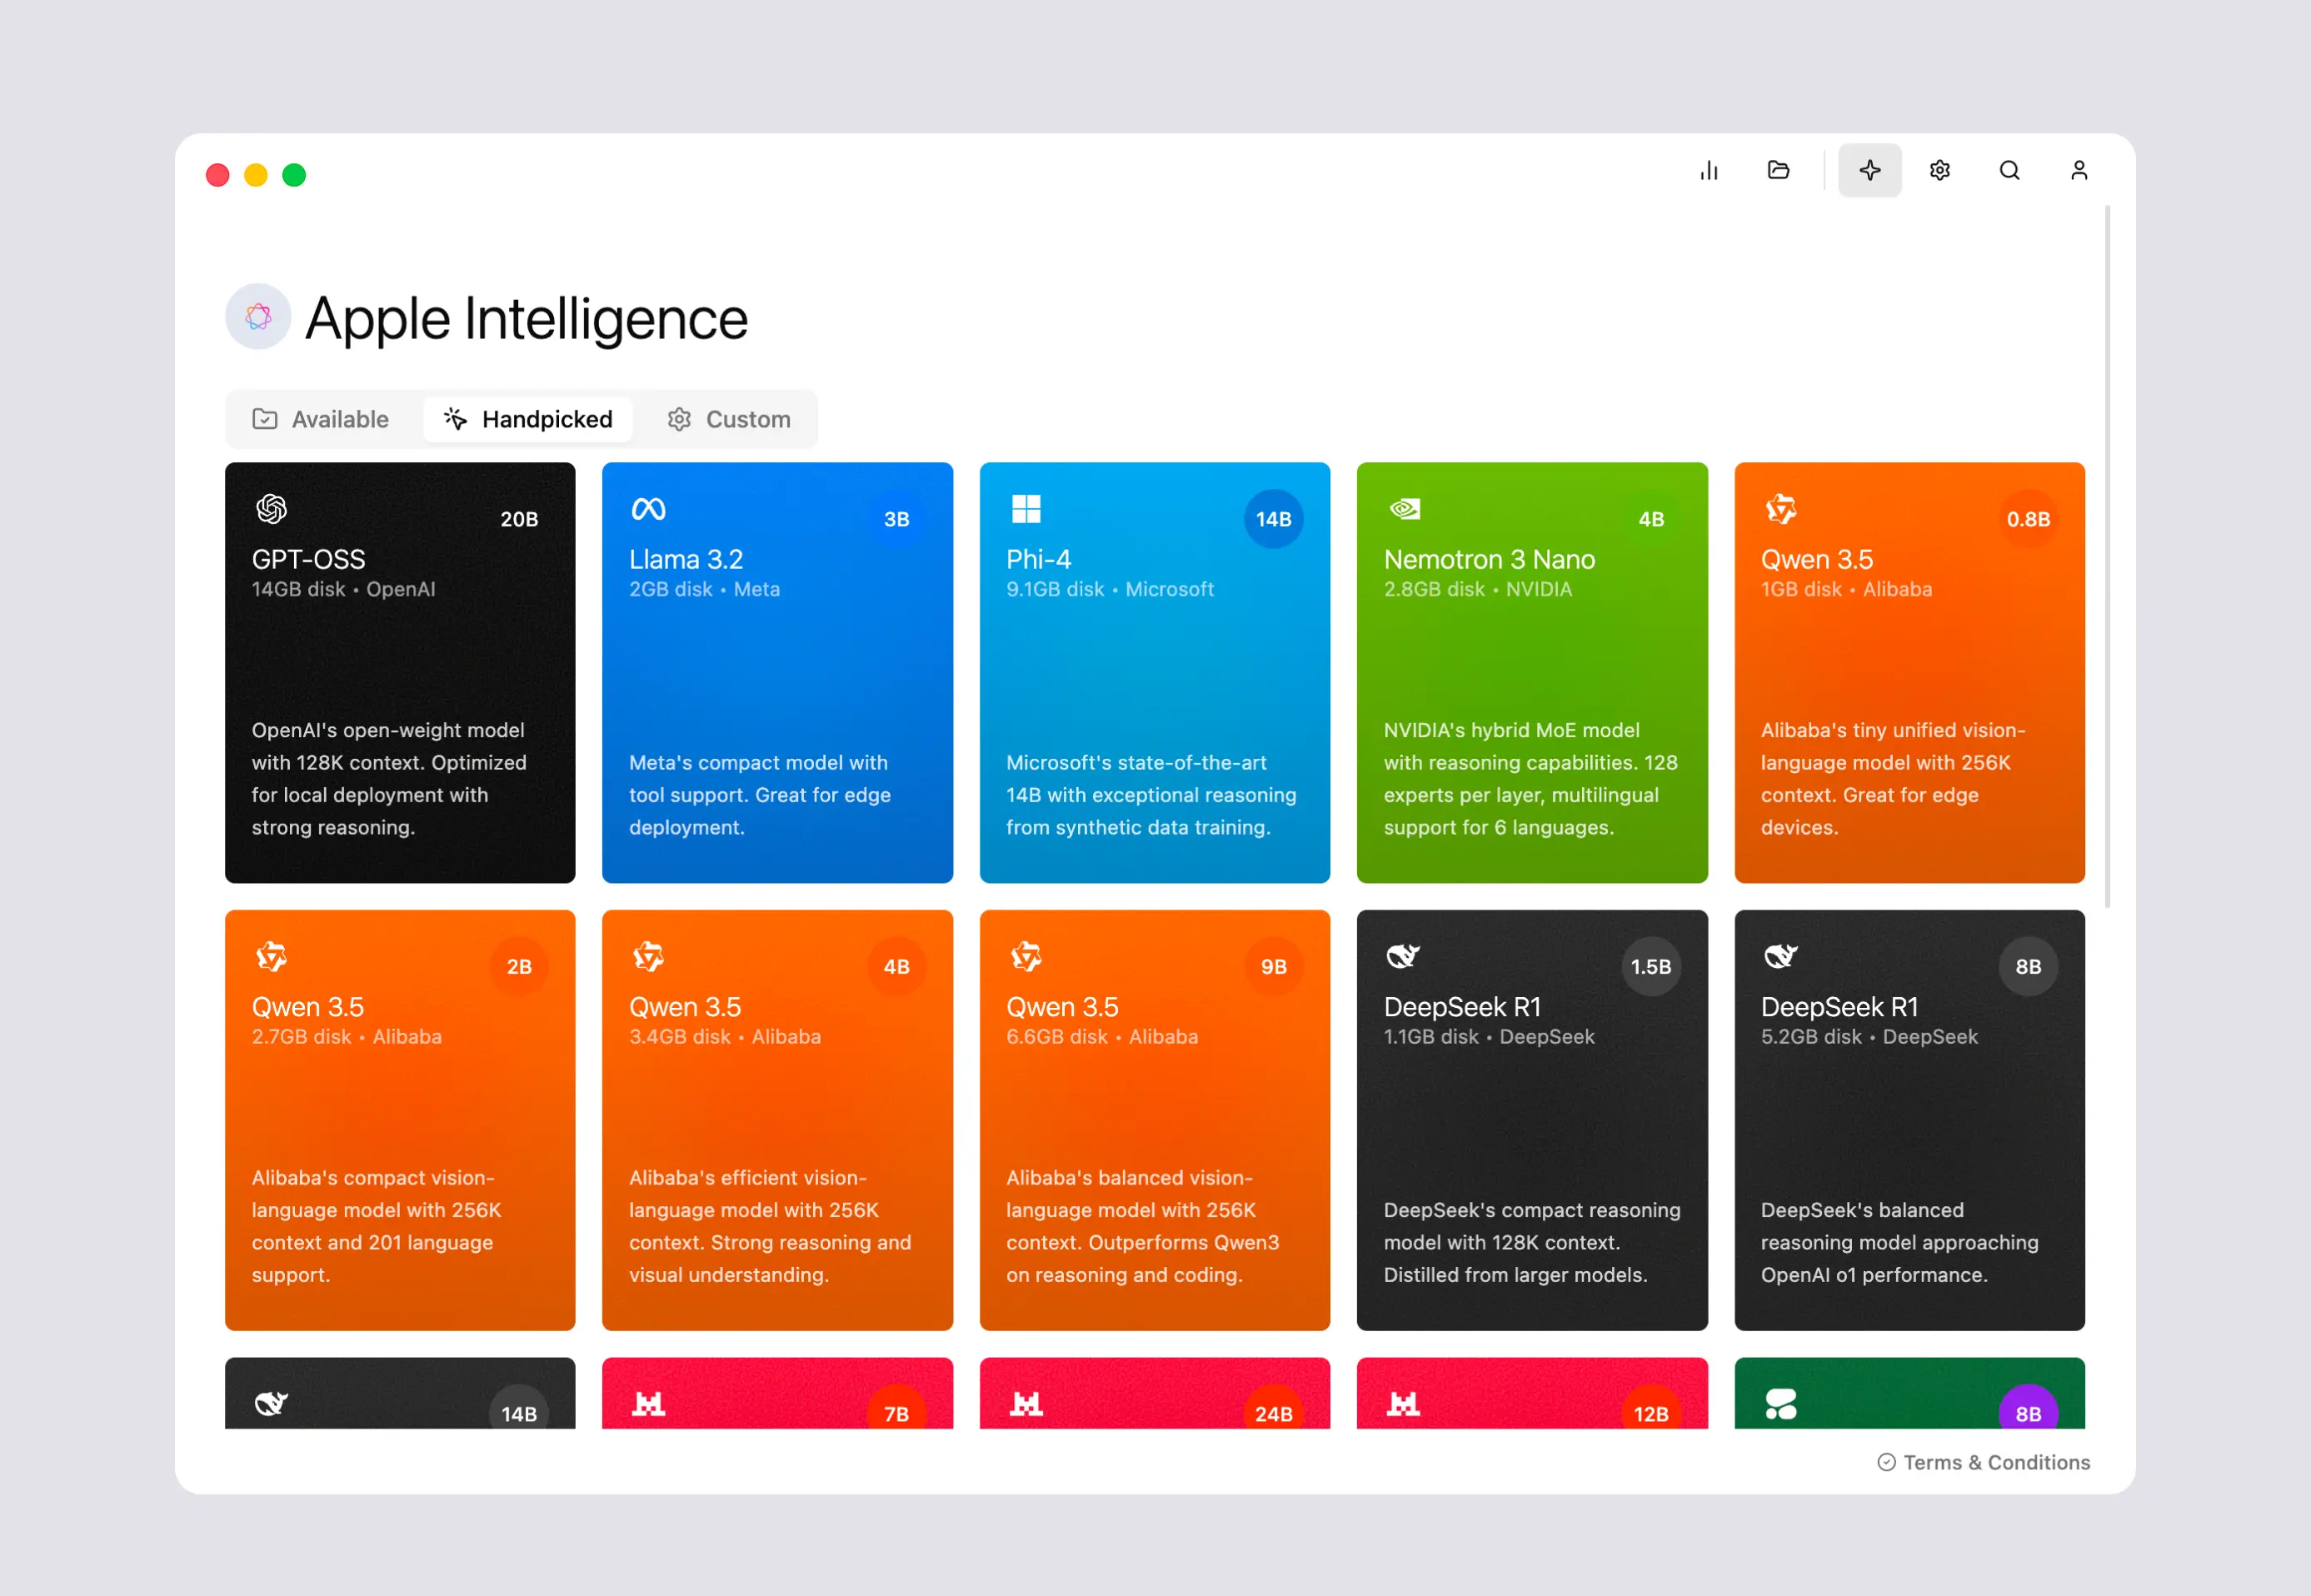
Task: Click the open folder toolbar icon
Action: coord(1778,171)
